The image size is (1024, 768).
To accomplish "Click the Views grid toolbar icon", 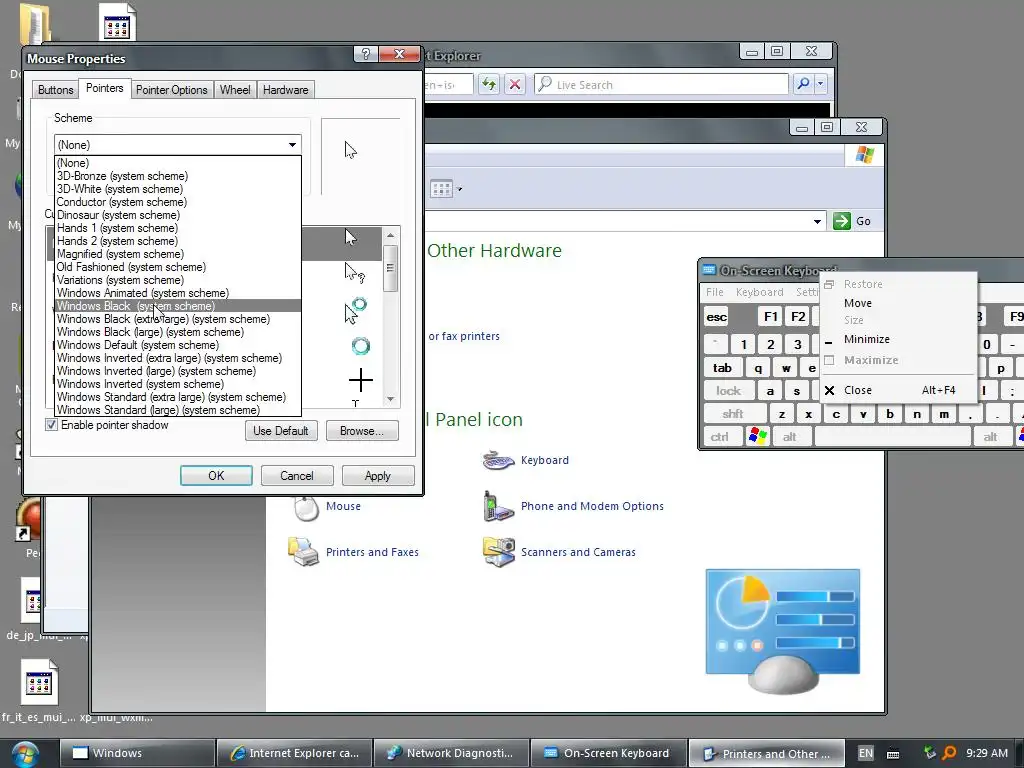I will click(x=441, y=189).
